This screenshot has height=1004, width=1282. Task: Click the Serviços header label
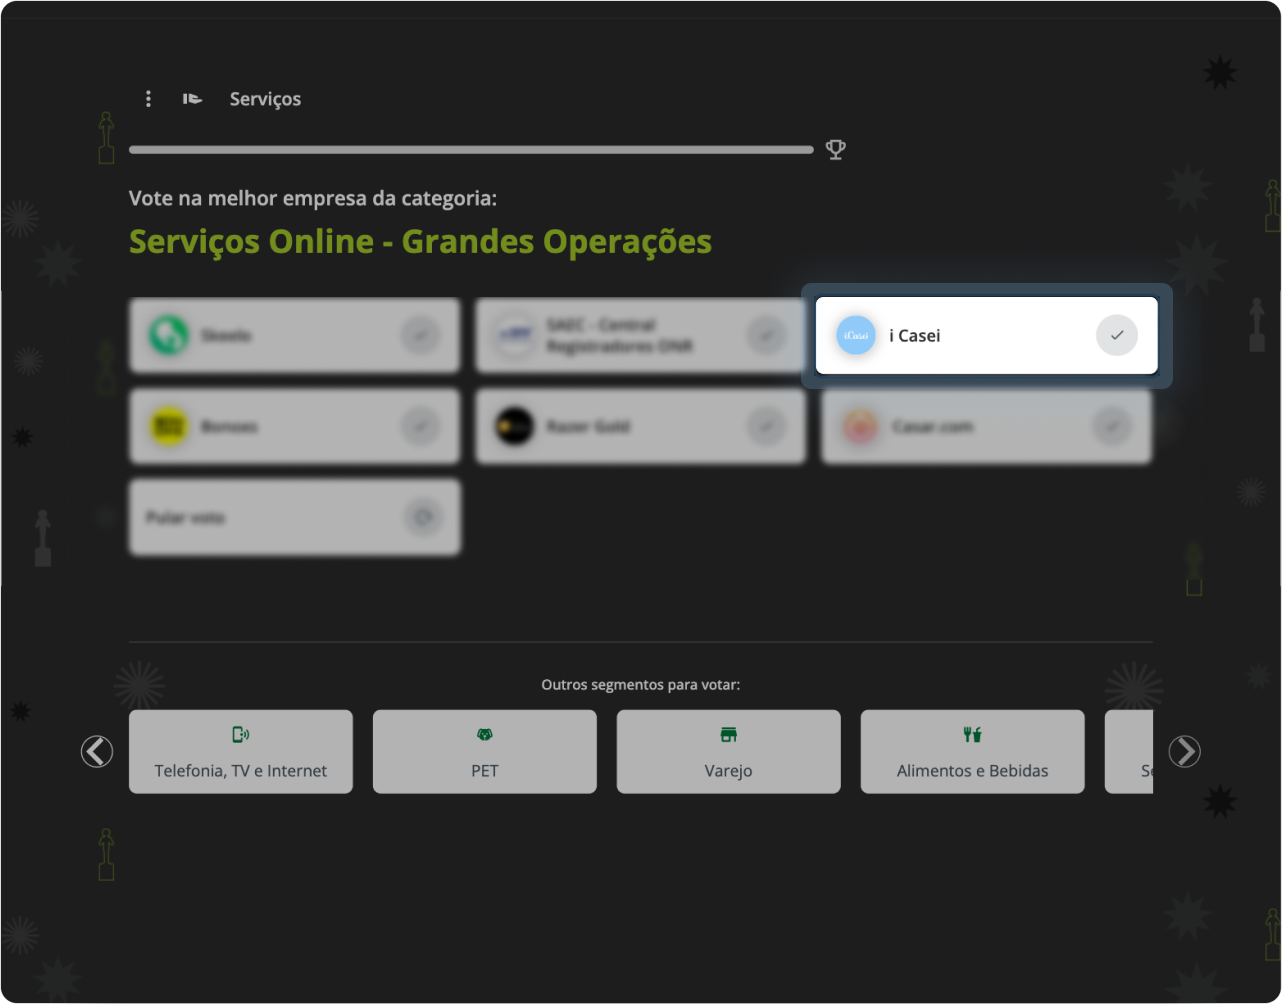click(265, 99)
